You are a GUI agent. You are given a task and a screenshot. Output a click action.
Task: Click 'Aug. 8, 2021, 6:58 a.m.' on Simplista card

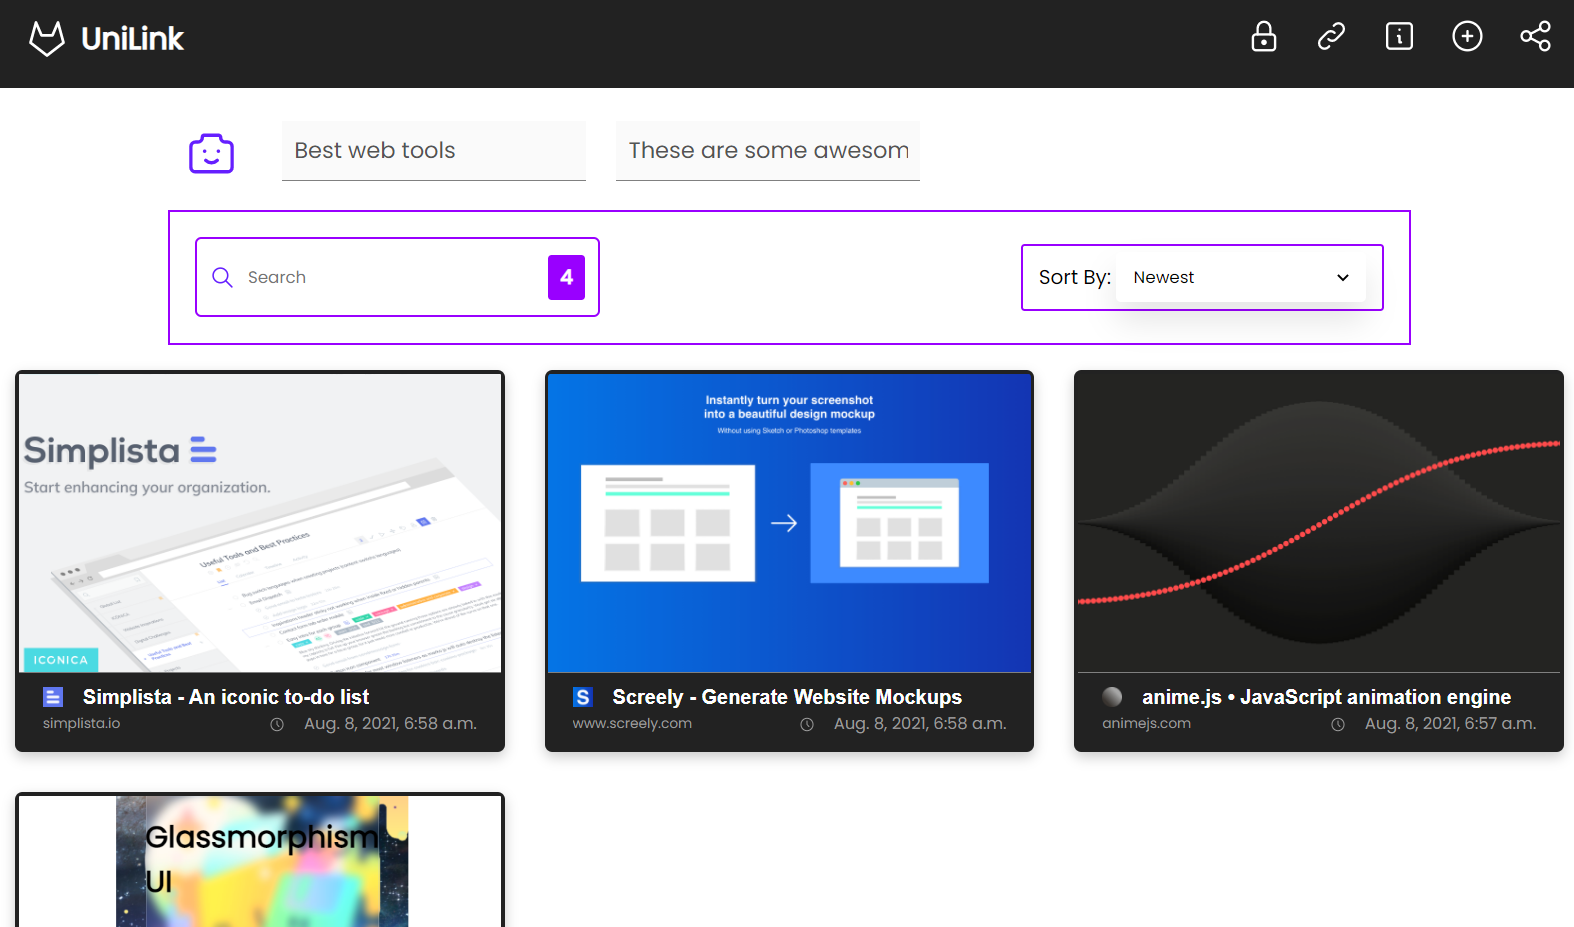click(391, 723)
